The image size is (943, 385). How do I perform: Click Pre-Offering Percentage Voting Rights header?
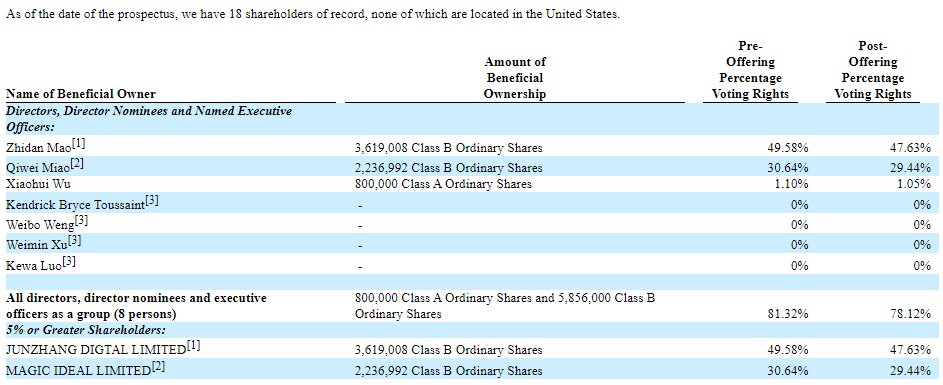[751, 70]
